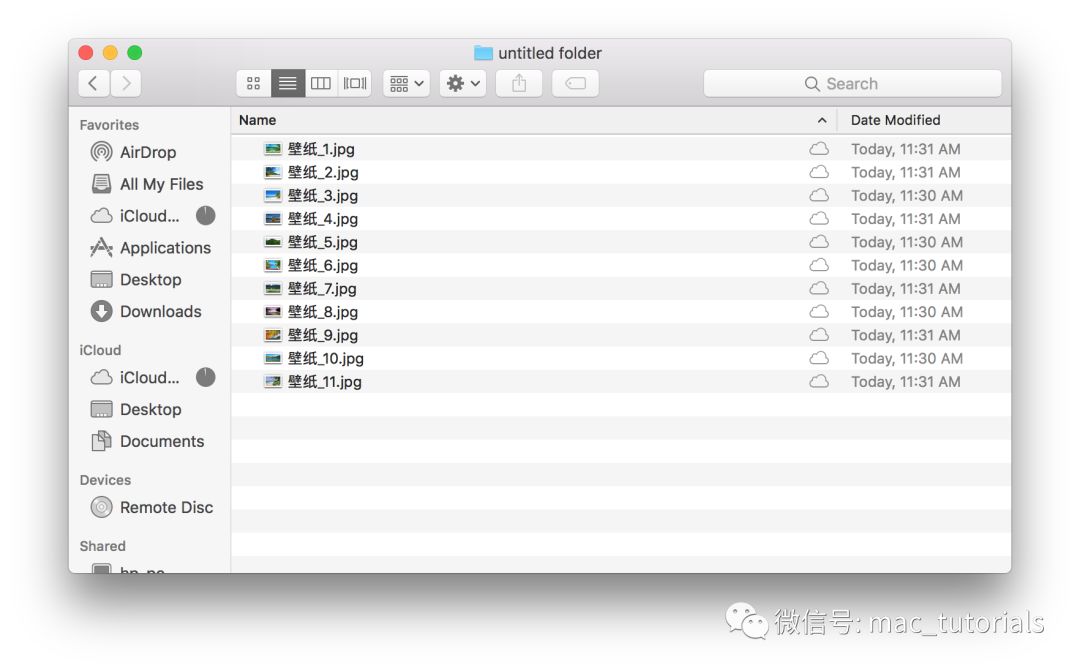1080x671 pixels.
Task: Switch to column view layout
Action: coord(321,84)
